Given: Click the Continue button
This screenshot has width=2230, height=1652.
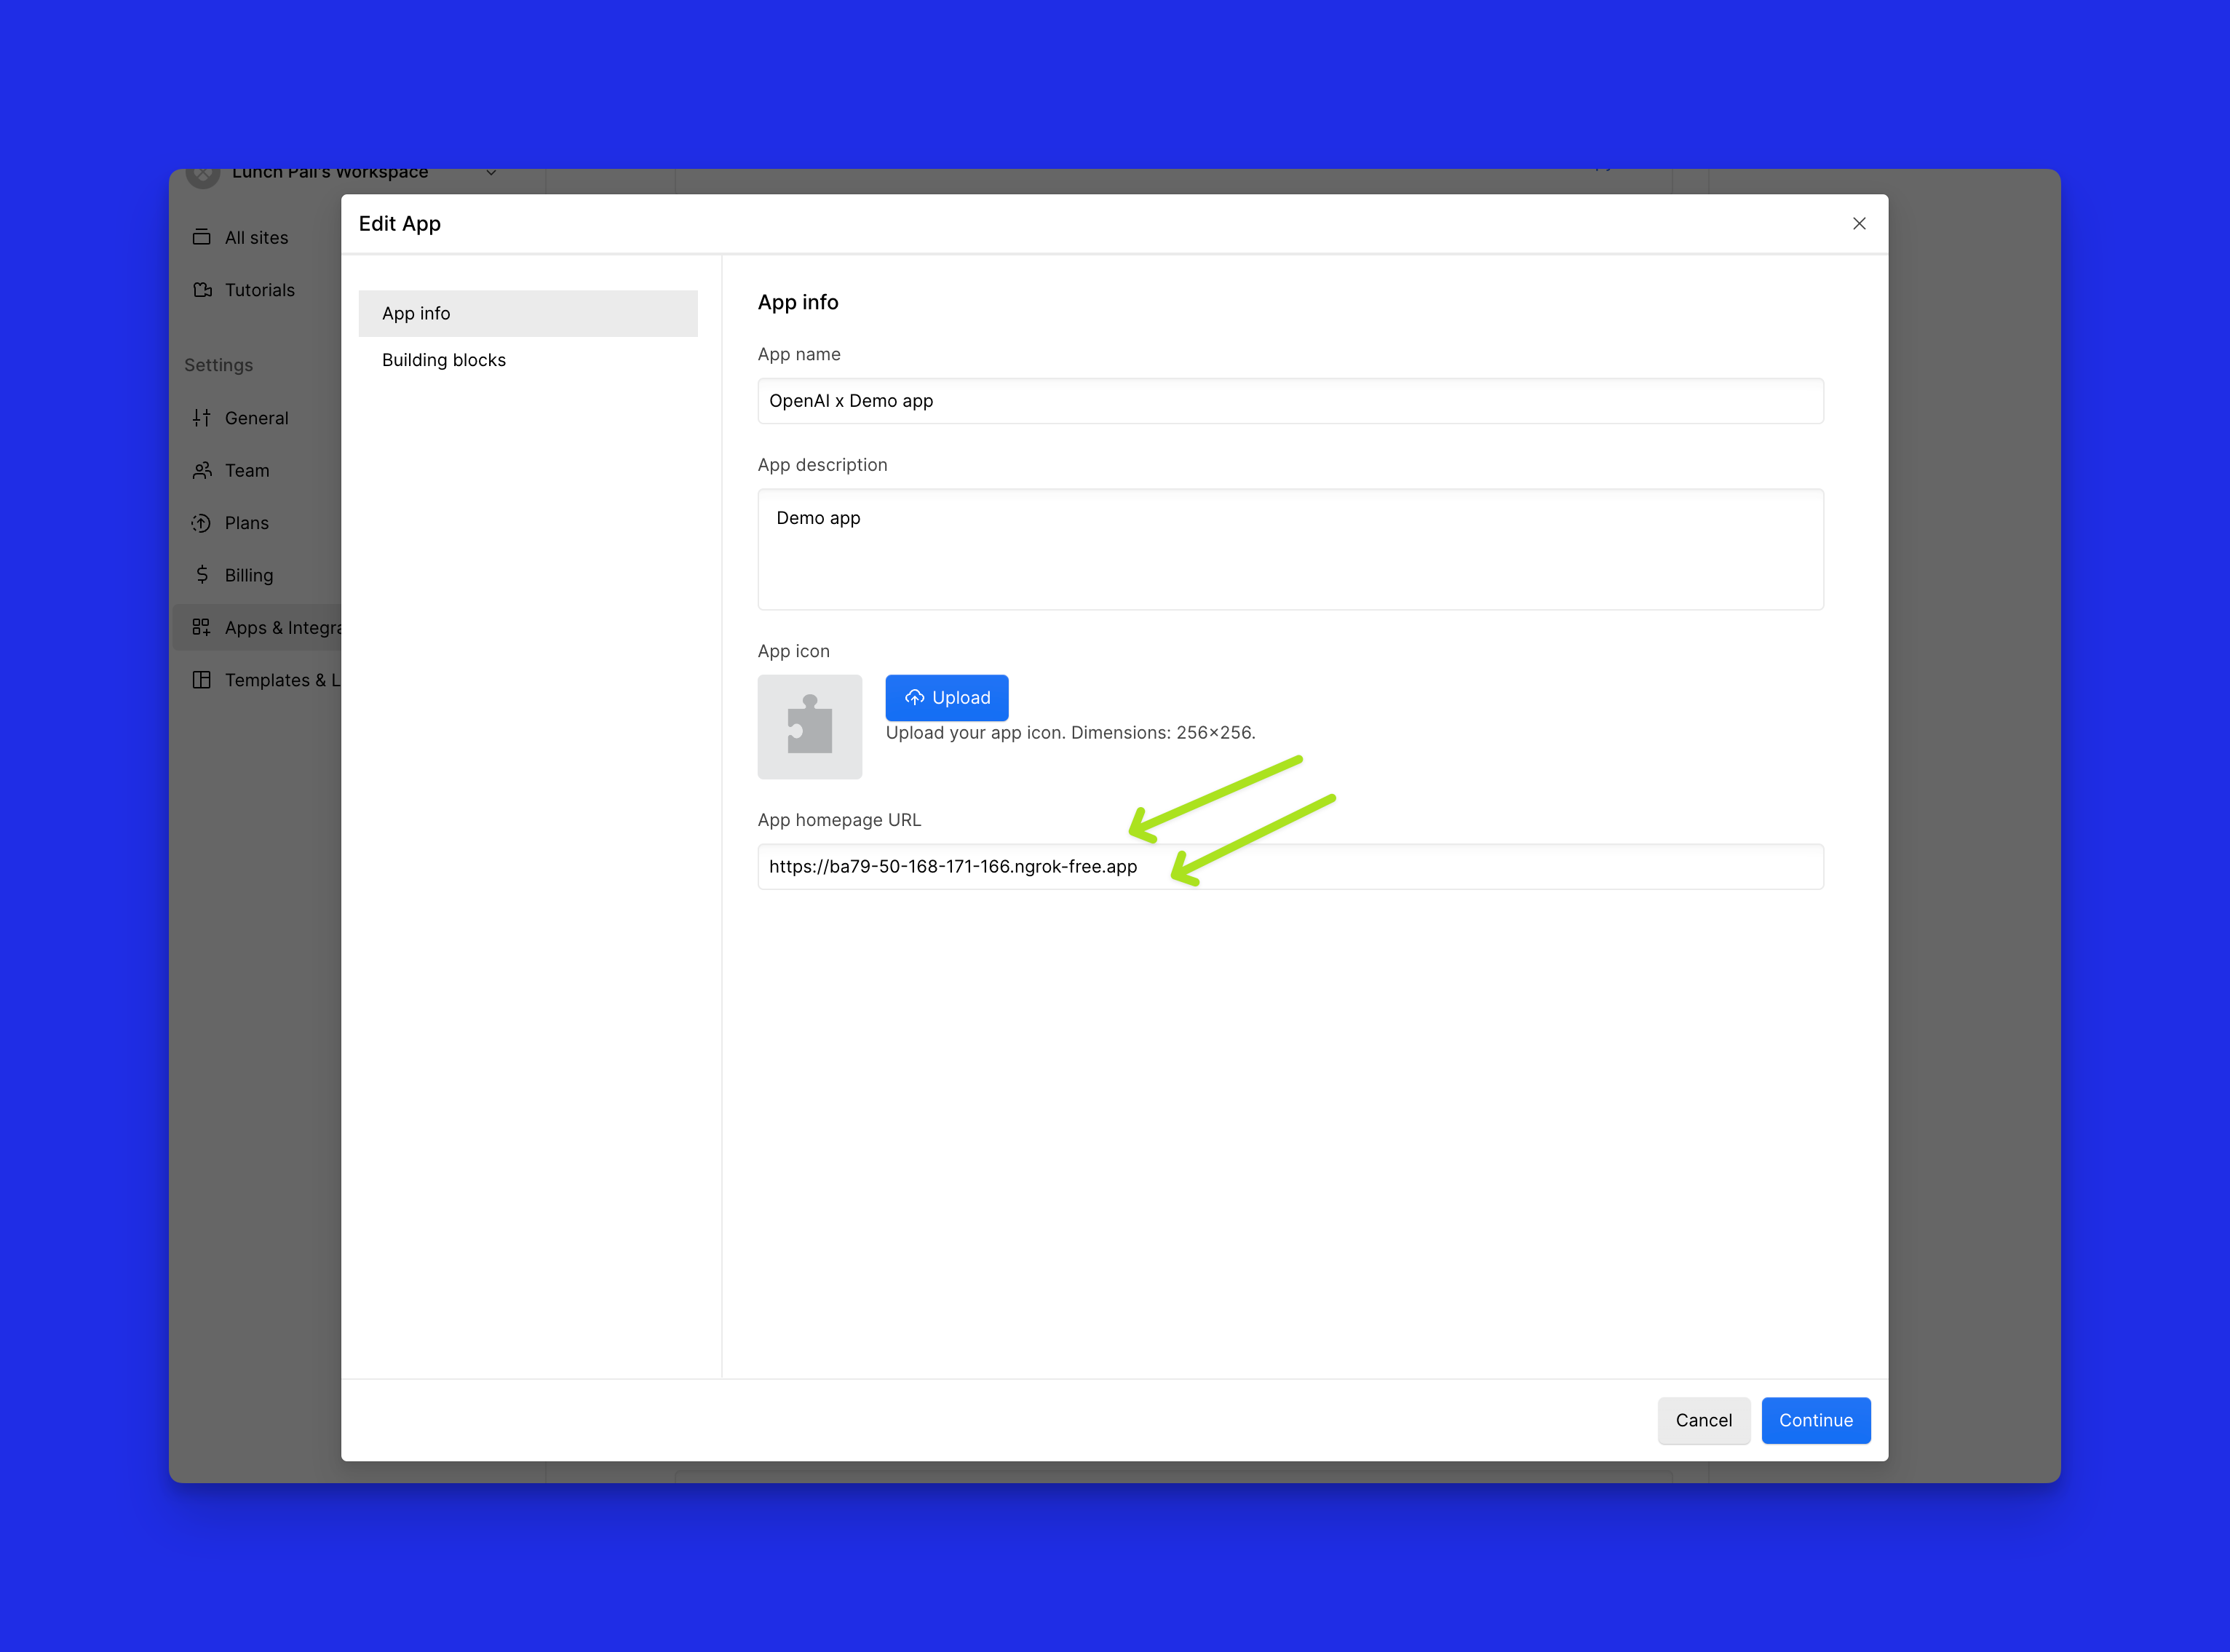Looking at the screenshot, I should point(1815,1420).
